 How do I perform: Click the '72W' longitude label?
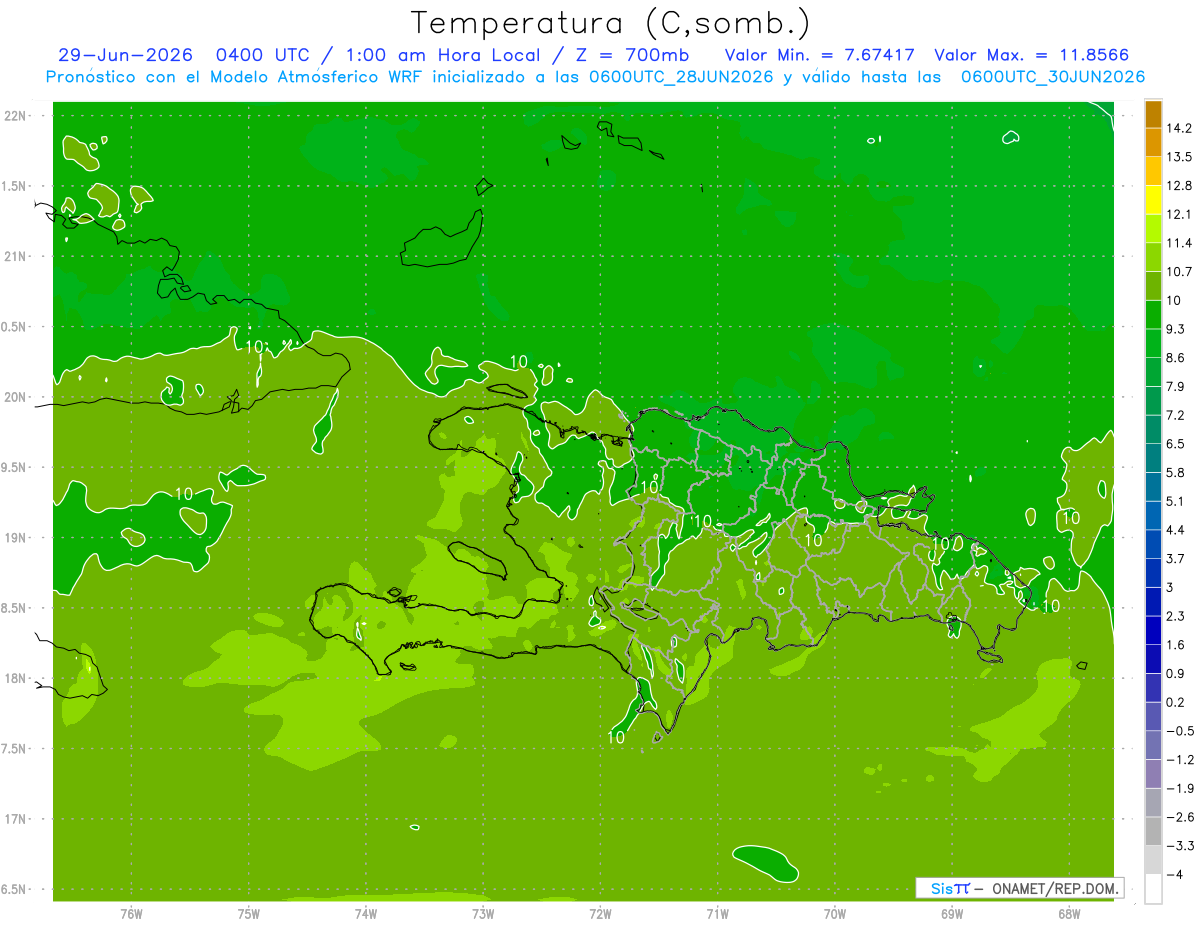click(x=600, y=913)
